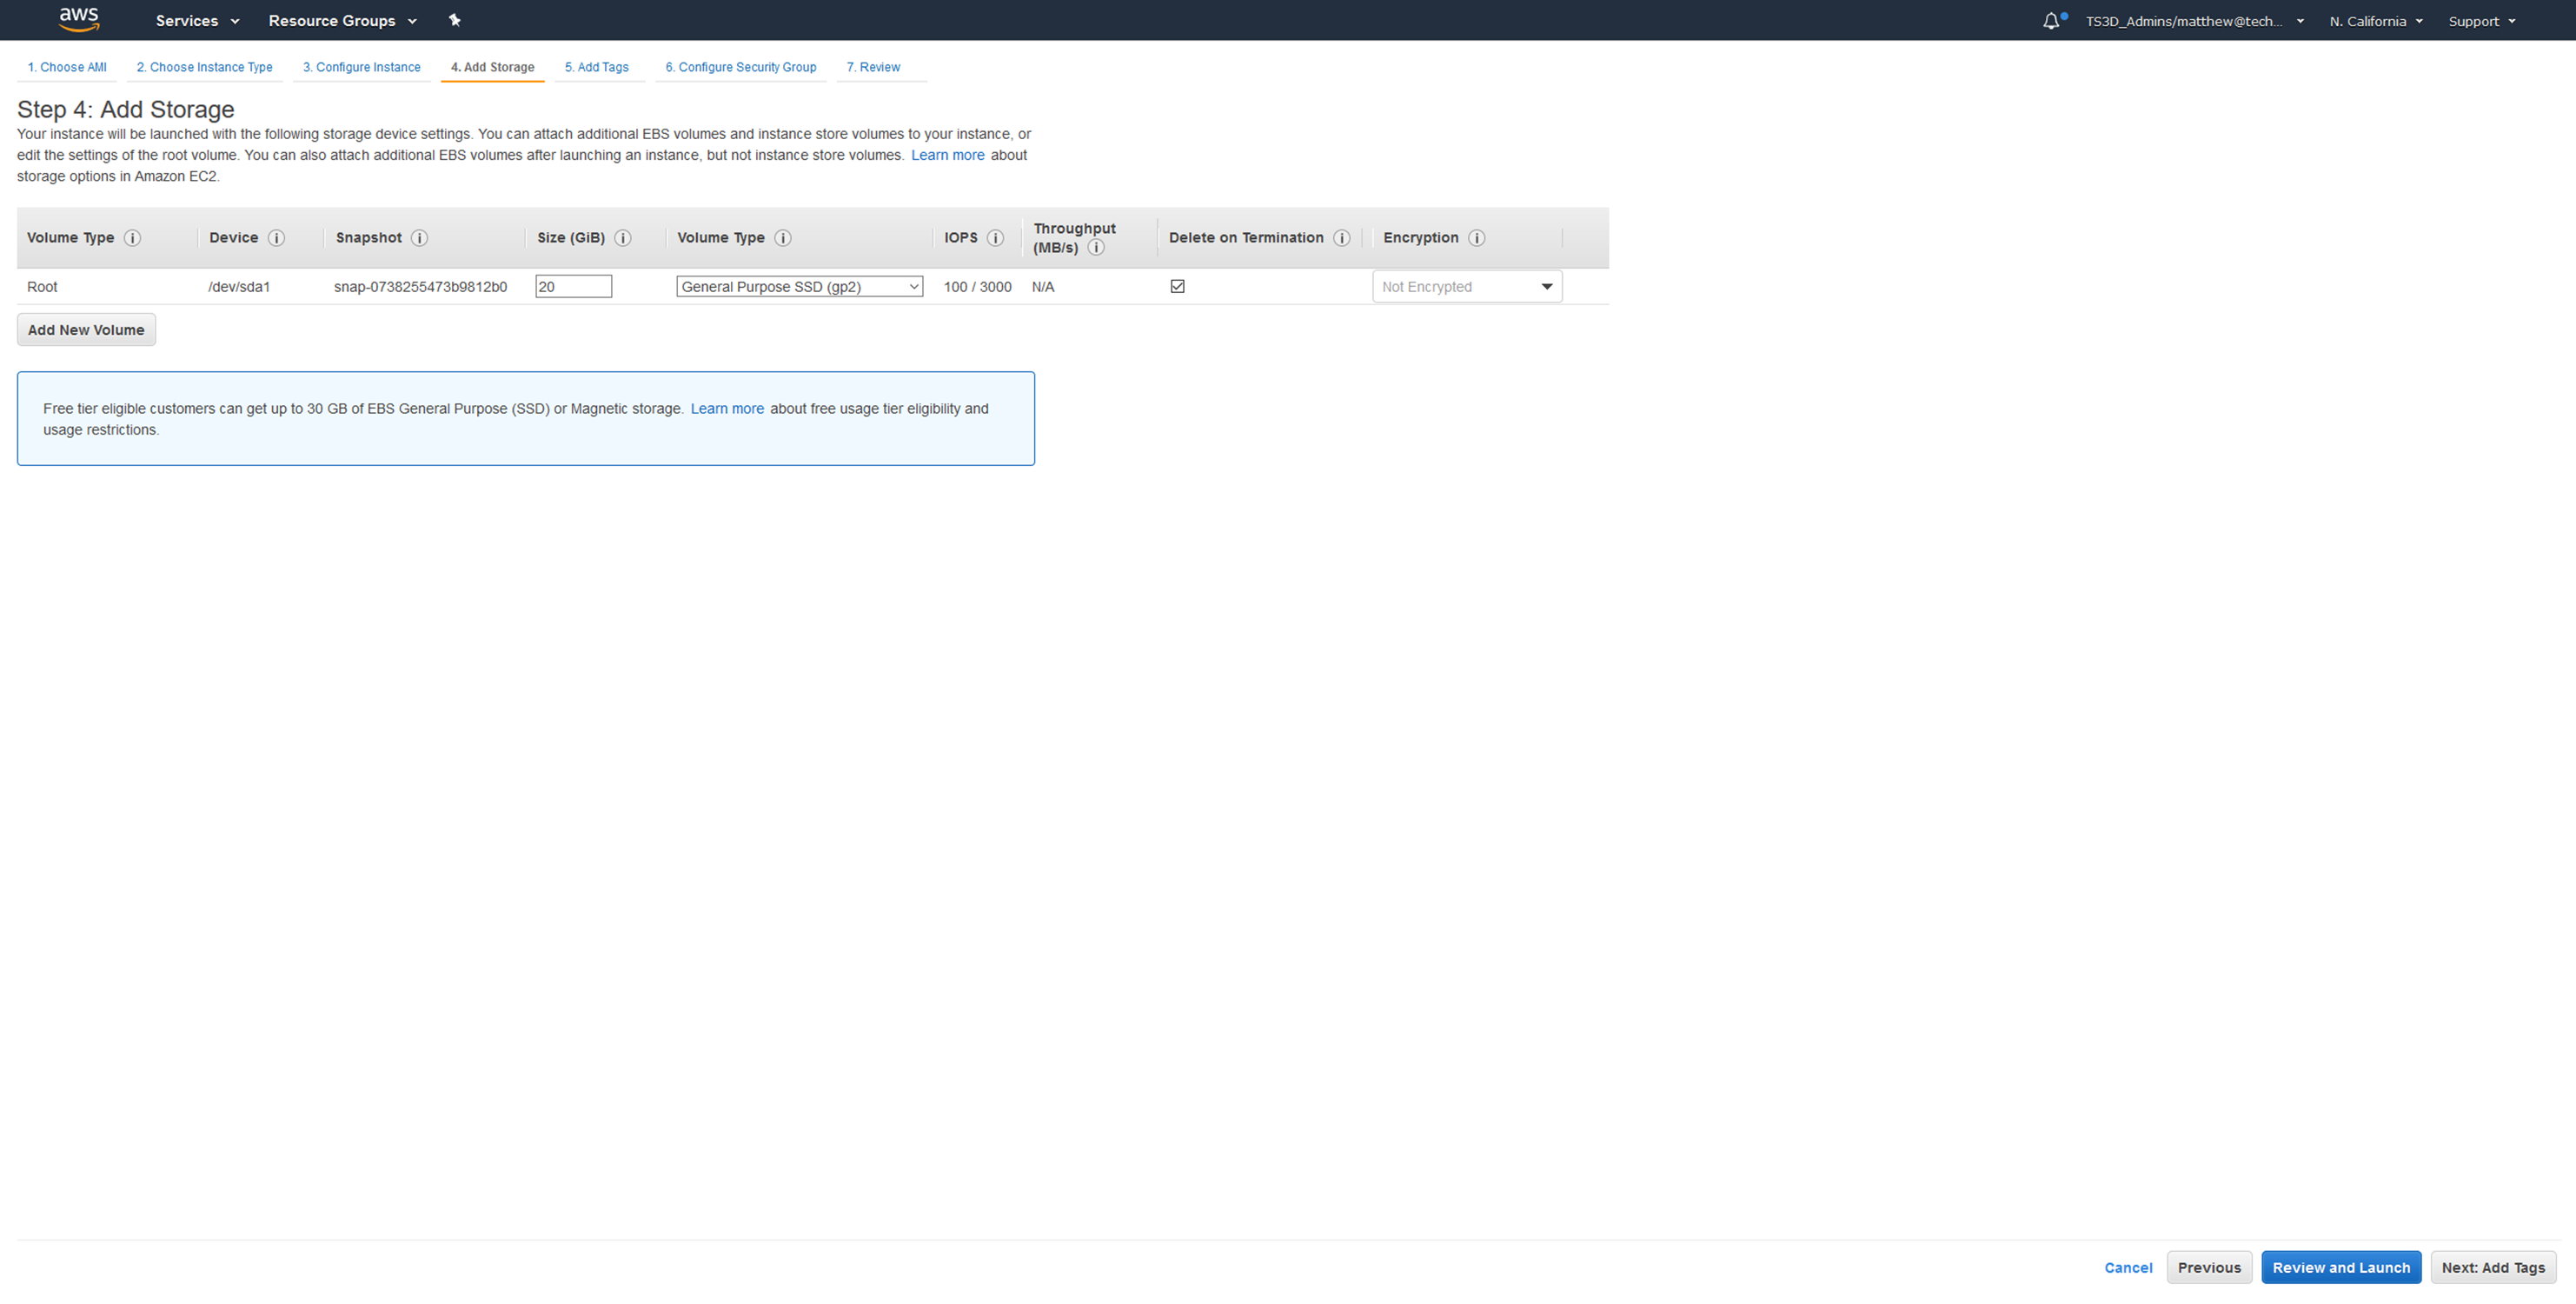Viewport: 2576px width, 1304px height.
Task: Select the Size field showing 20
Action: pos(573,286)
